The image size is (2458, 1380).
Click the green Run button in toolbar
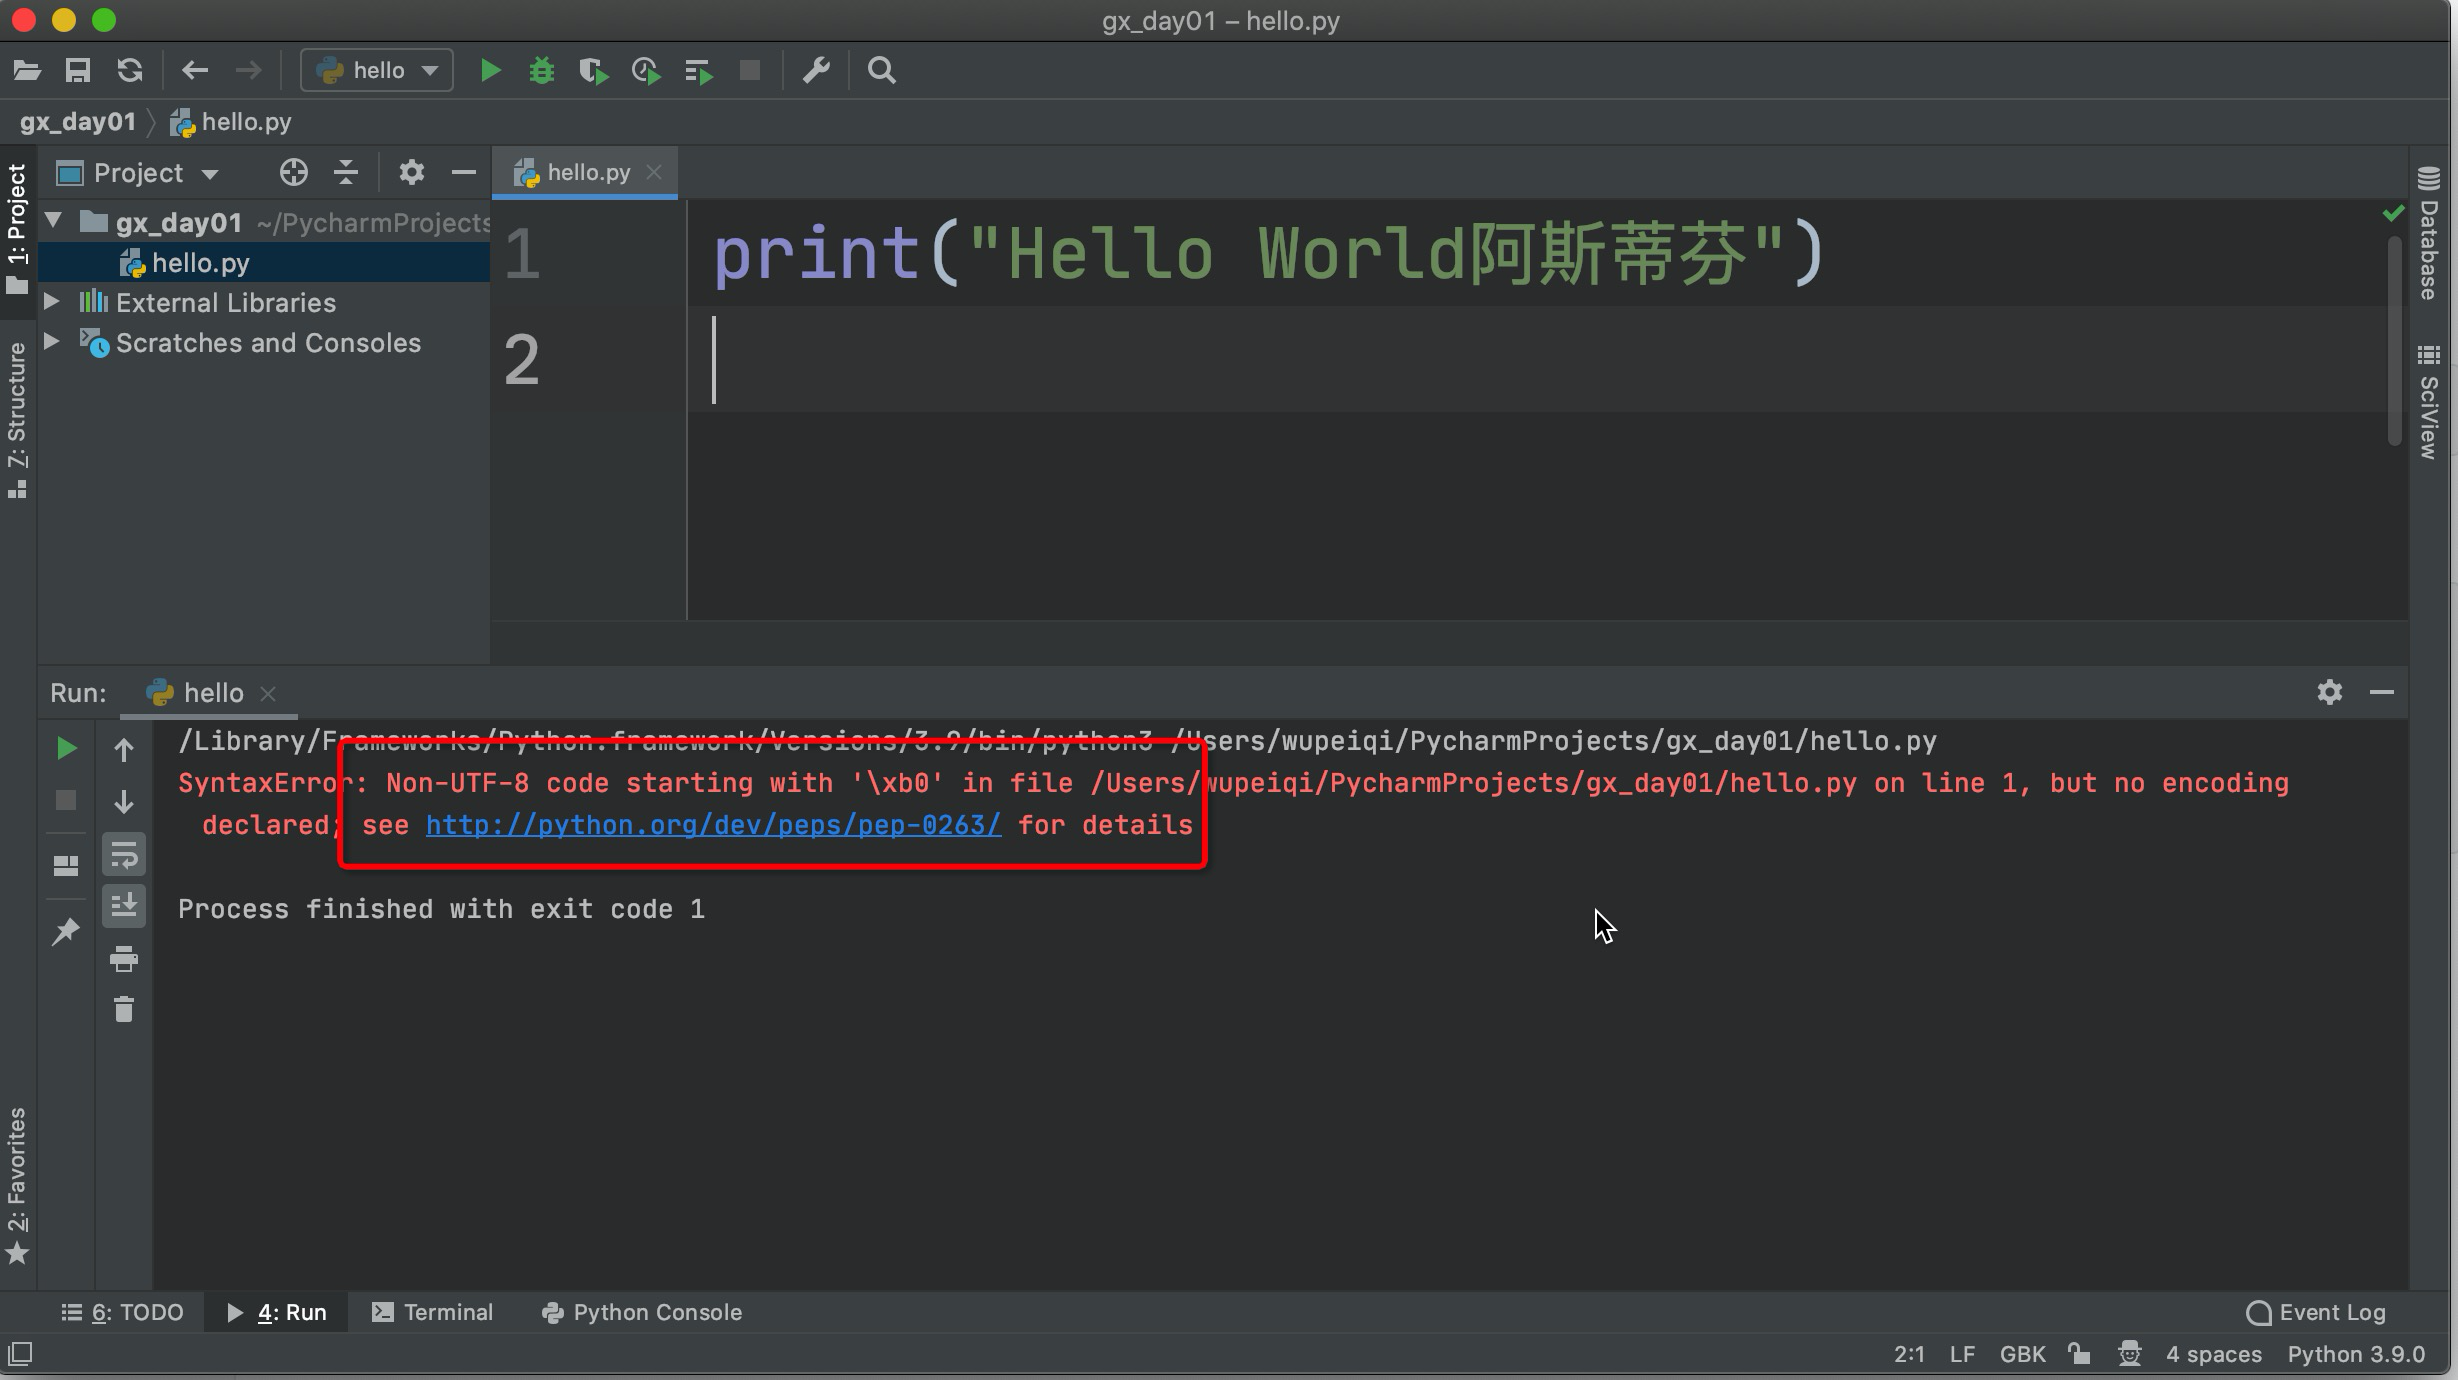pyautogui.click(x=490, y=70)
